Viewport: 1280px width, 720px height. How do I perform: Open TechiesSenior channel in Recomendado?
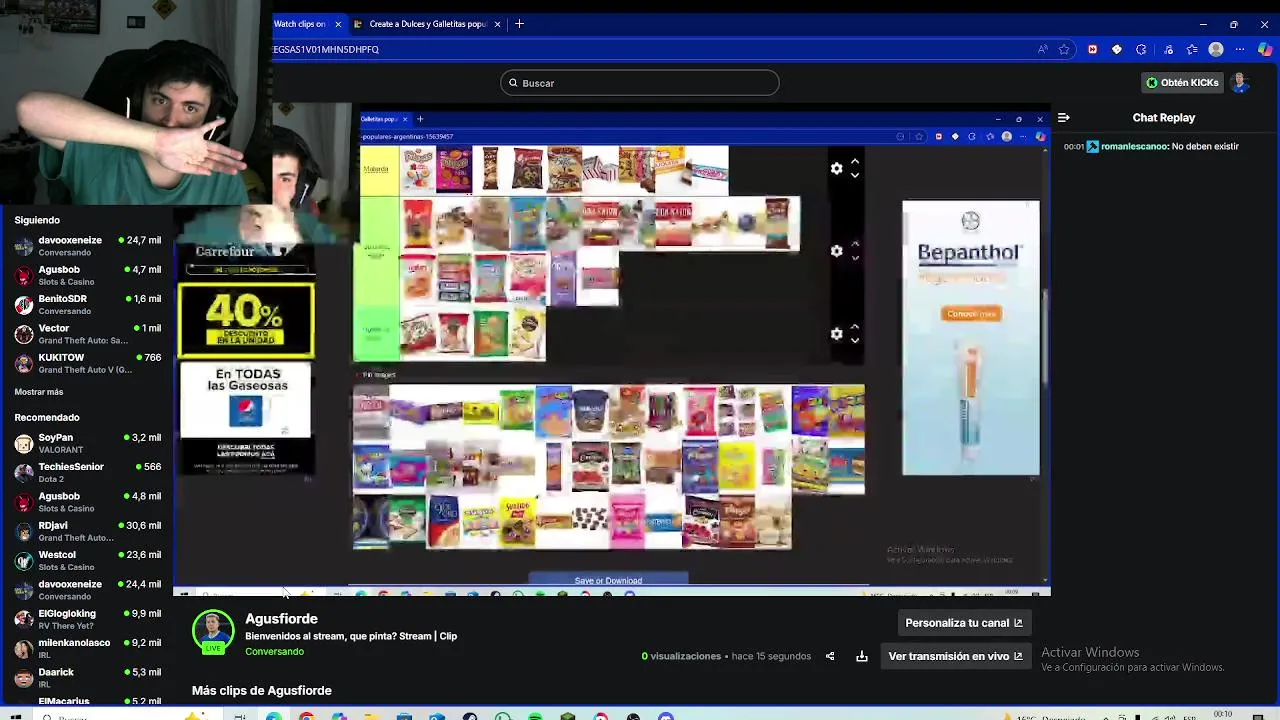tap(88, 472)
